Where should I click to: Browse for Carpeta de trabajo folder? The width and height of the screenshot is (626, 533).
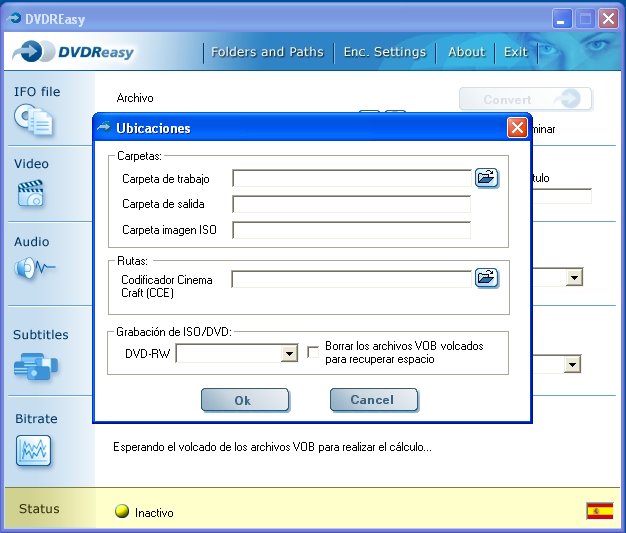click(x=486, y=178)
